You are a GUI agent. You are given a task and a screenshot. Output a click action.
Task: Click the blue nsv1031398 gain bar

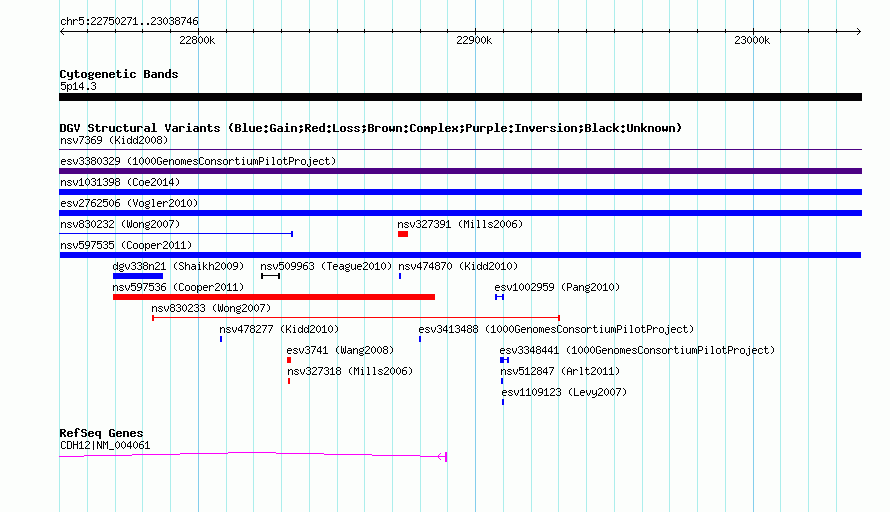(x=460, y=192)
